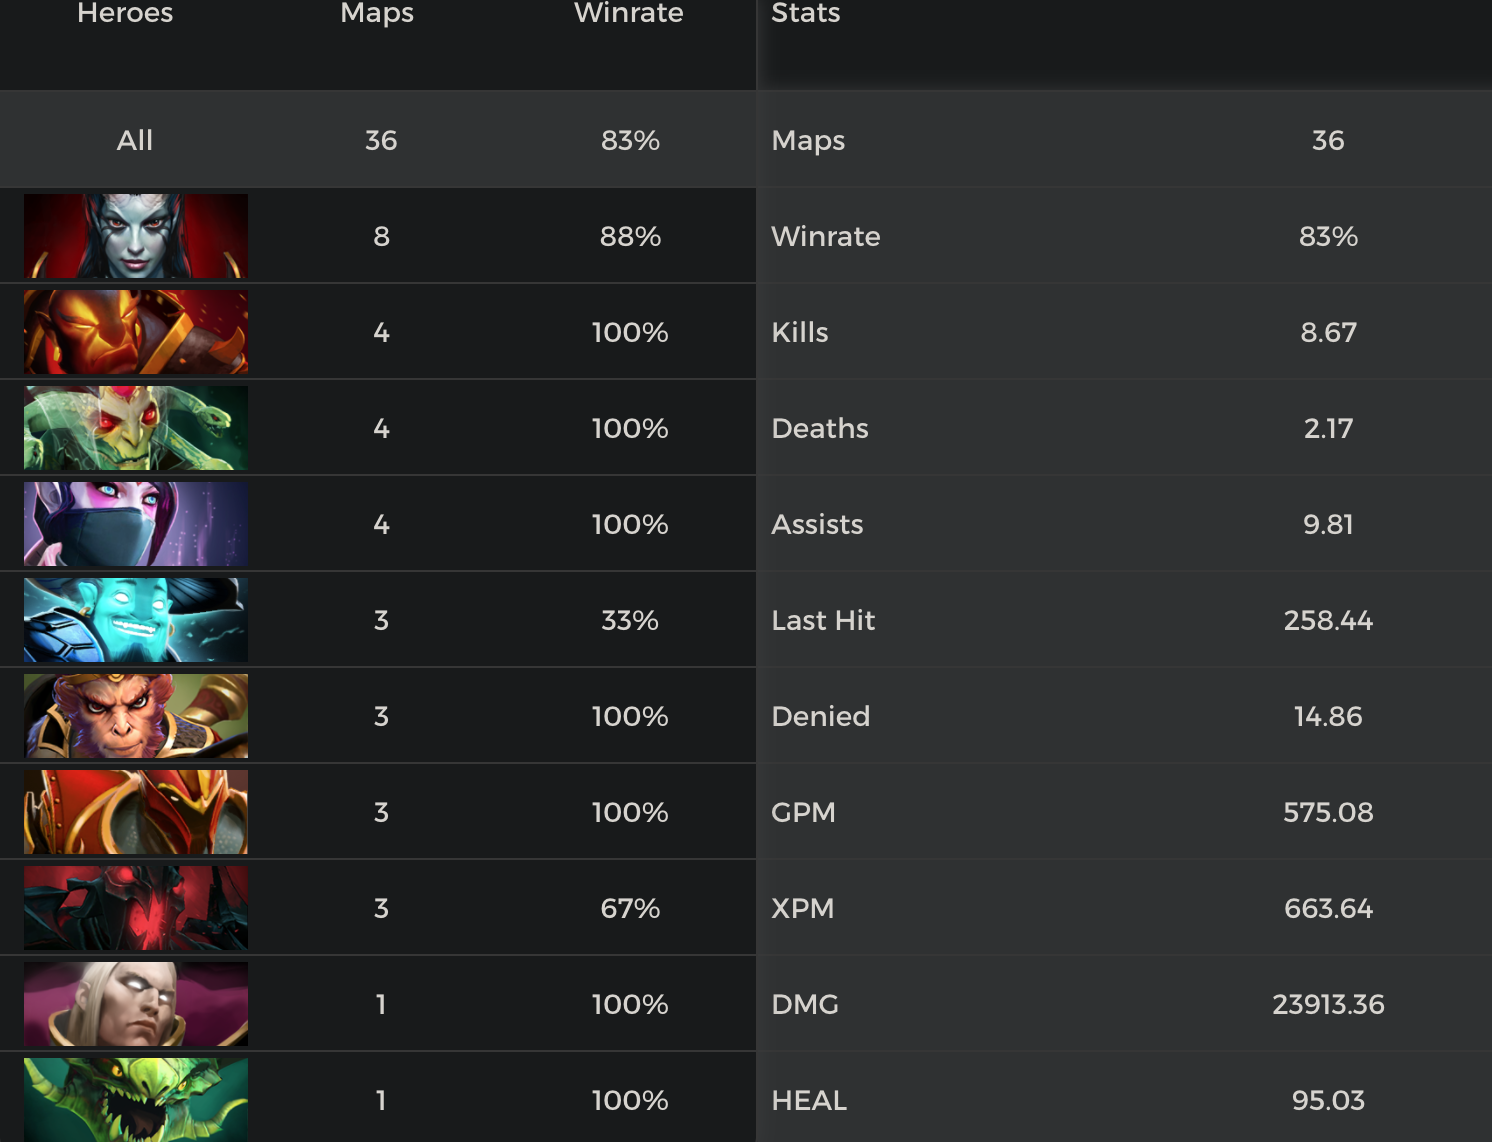Select the Storm Spirit hero portrait
Image resolution: width=1492 pixels, height=1142 pixels.
coord(136,620)
